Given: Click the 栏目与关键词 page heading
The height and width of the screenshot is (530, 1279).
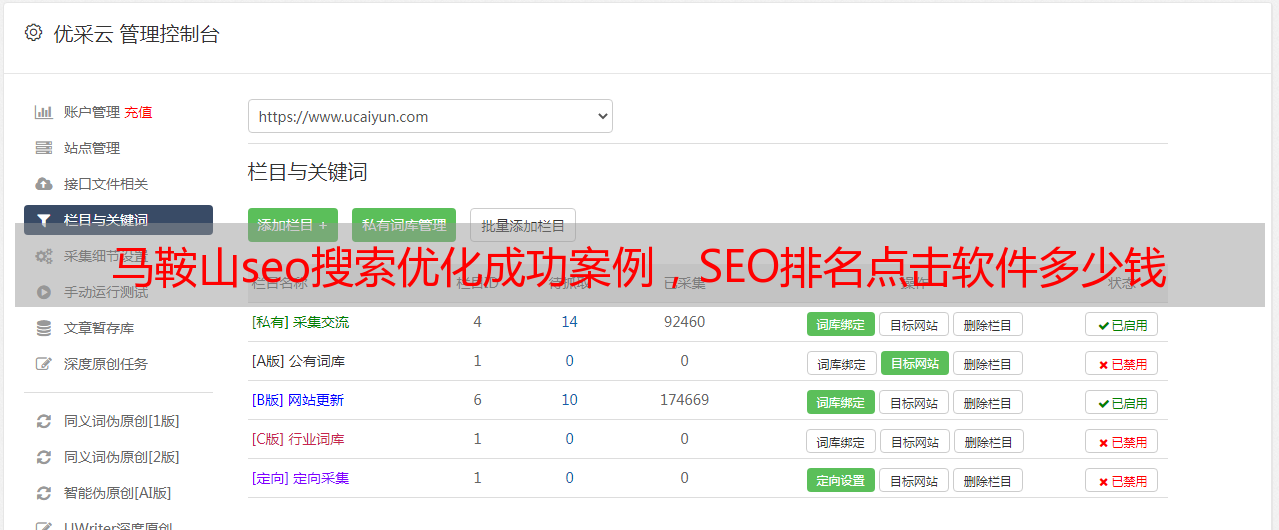Looking at the screenshot, I should pos(308,172).
